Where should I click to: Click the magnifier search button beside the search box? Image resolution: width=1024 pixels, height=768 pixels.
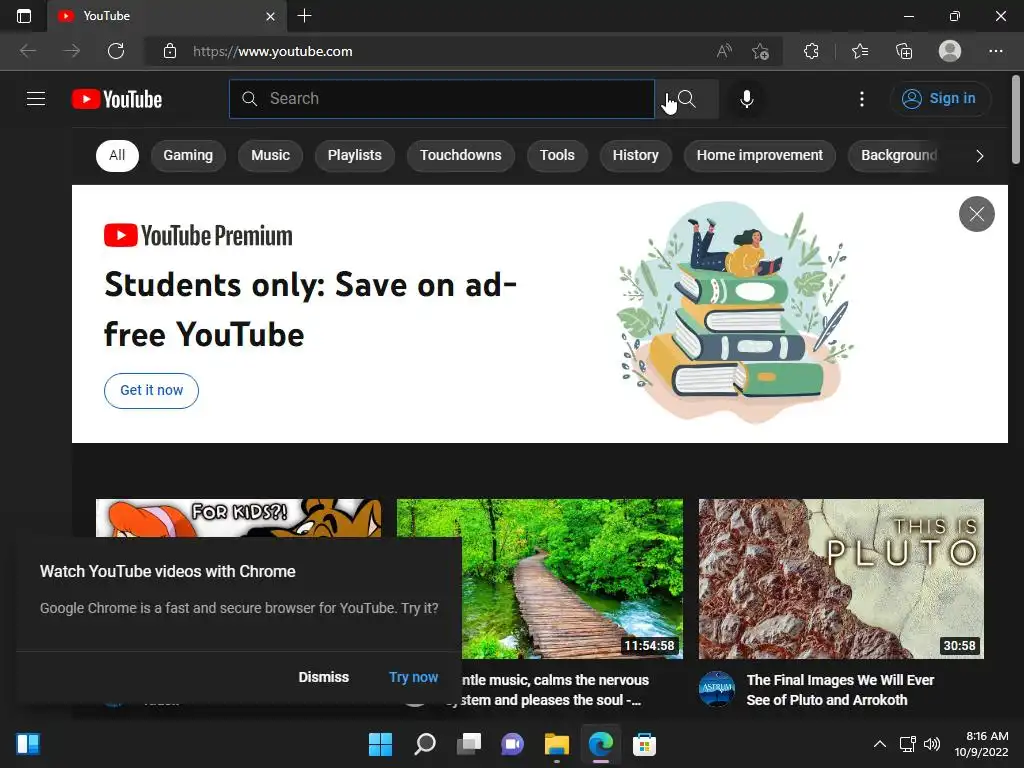[686, 99]
